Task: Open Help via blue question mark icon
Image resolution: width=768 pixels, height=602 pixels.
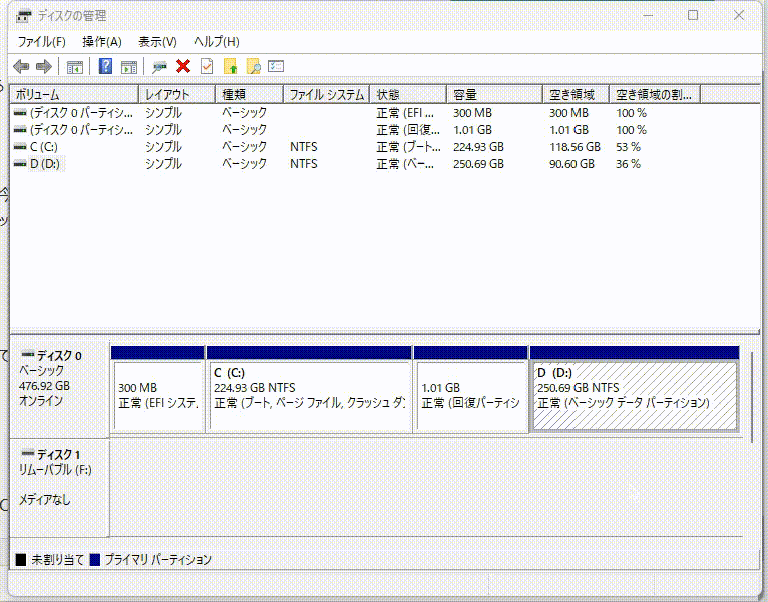Action: [105, 66]
